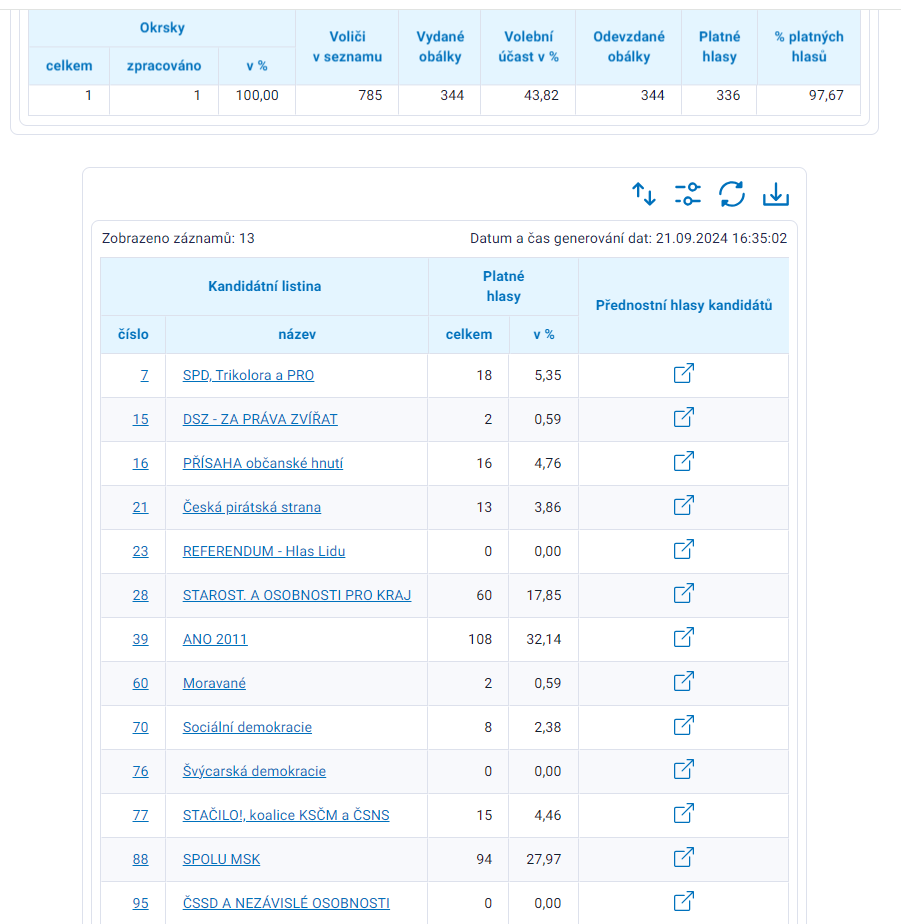Open the Česká pirátská strana link
The height and width of the screenshot is (924, 901).
pyautogui.click(x=252, y=507)
